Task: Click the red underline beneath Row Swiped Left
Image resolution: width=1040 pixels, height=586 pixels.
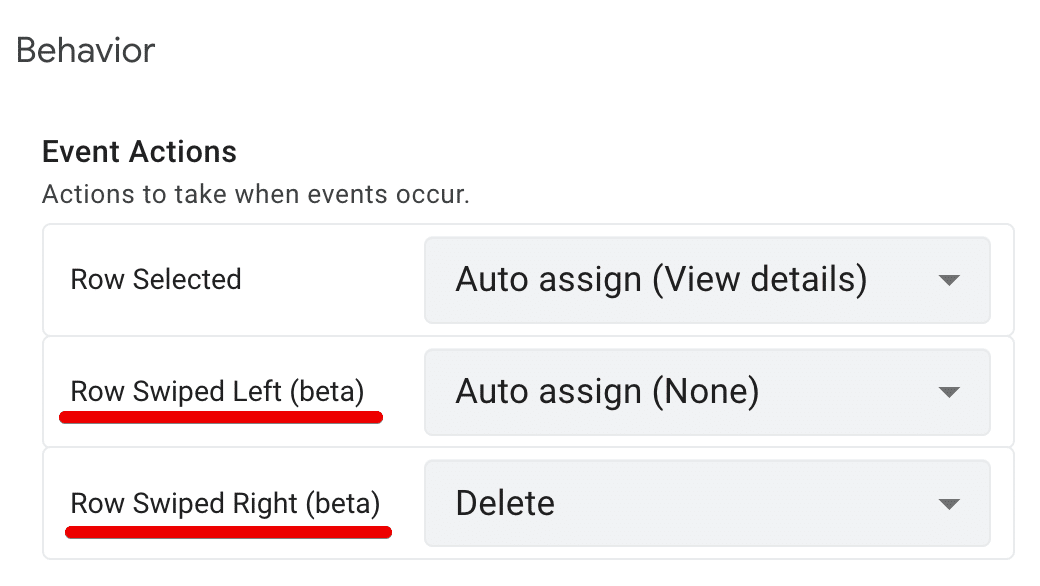Action: click(x=221, y=417)
